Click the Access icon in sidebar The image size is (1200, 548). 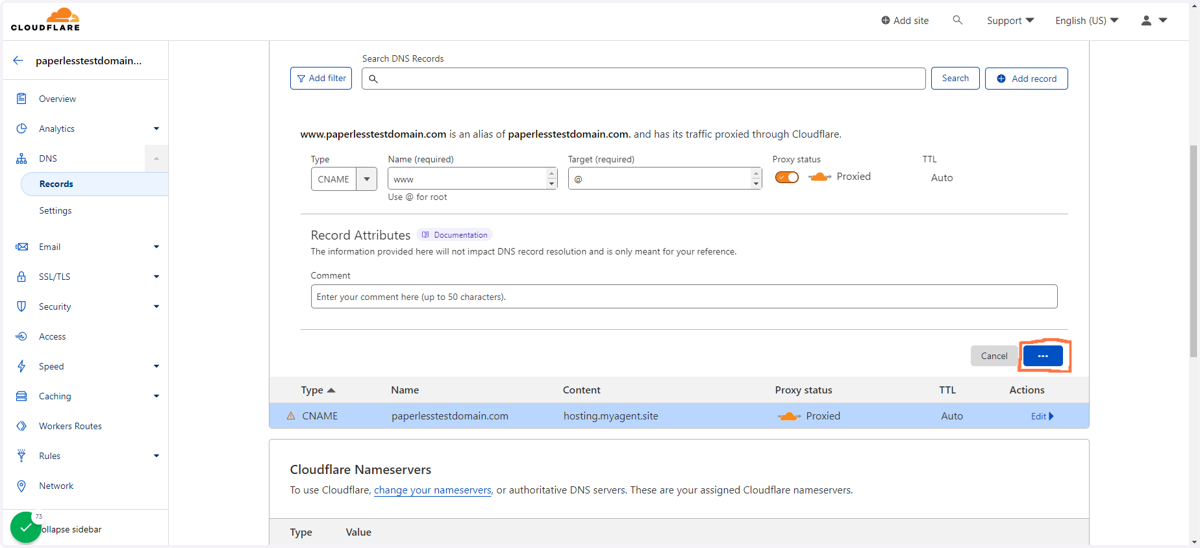tap(21, 337)
